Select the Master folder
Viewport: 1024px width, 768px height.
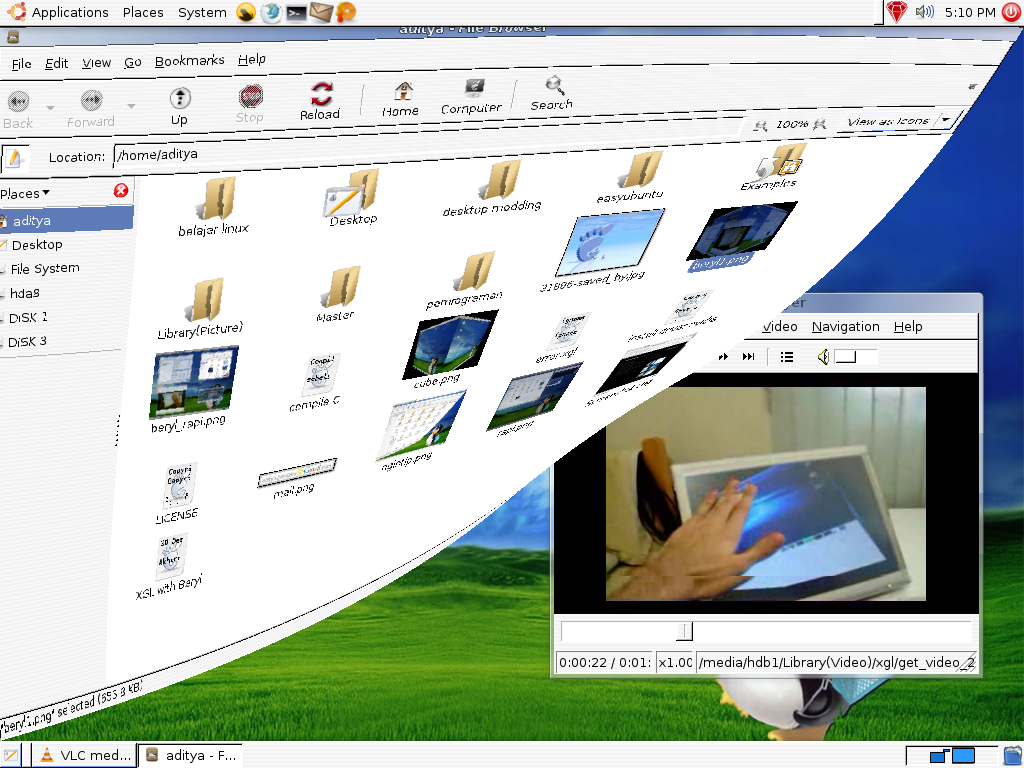(x=338, y=294)
